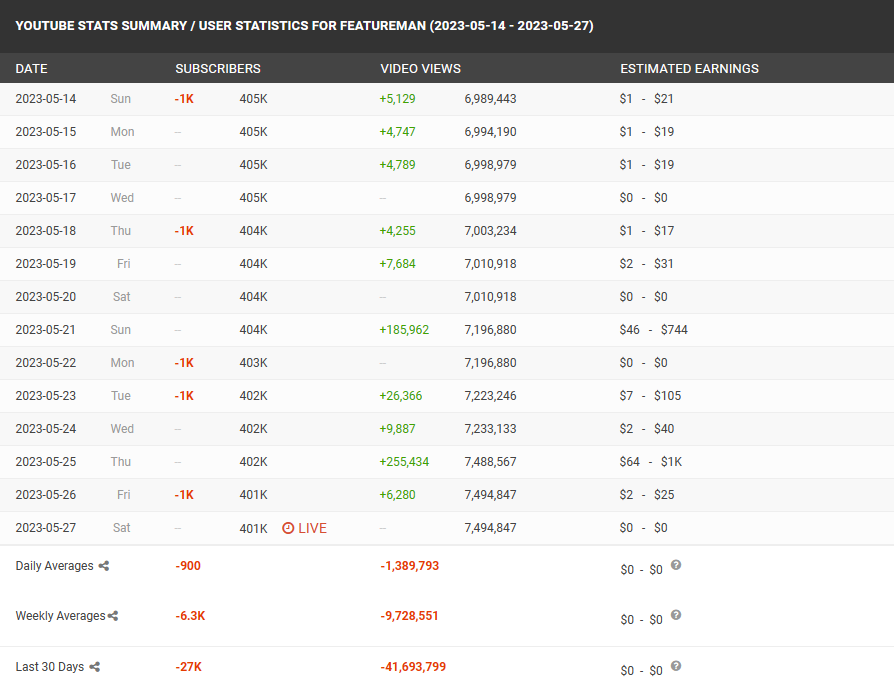The image size is (894, 694).
Task: Click the Last 30 Days label
Action: [x=50, y=667]
